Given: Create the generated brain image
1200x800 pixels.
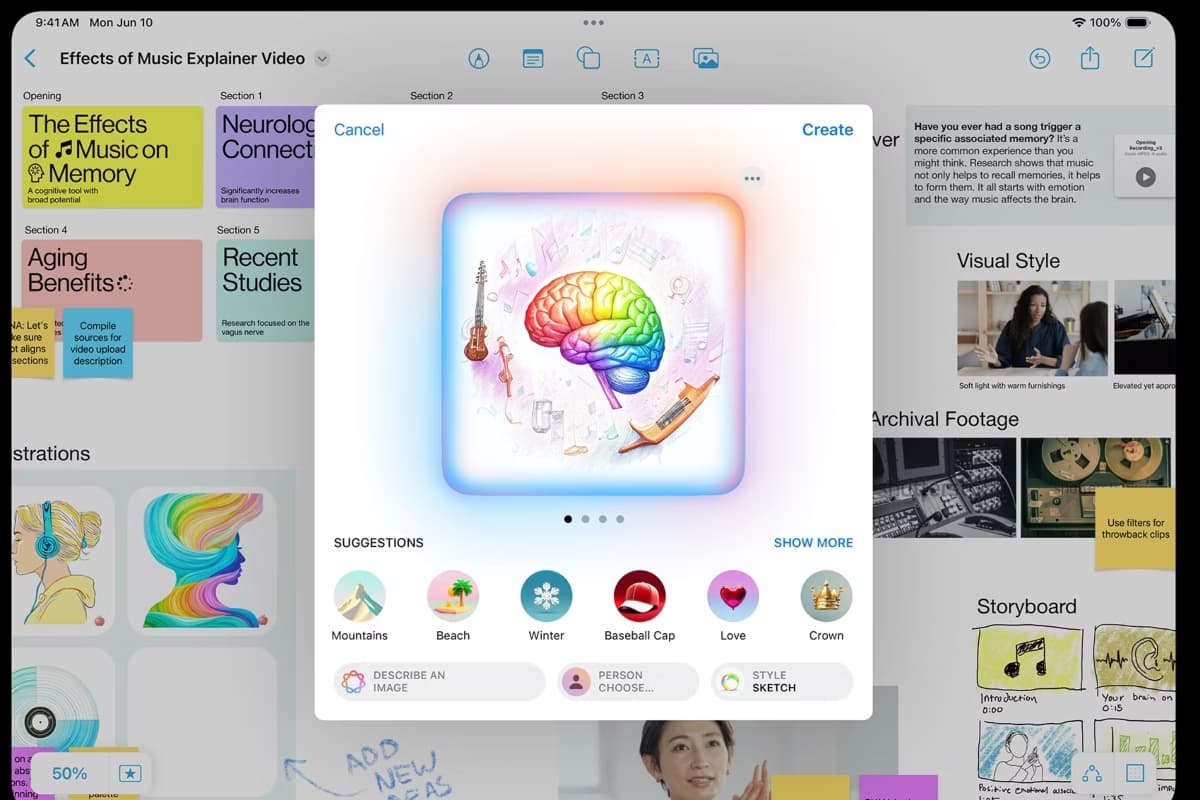Looking at the screenshot, I should (827, 129).
